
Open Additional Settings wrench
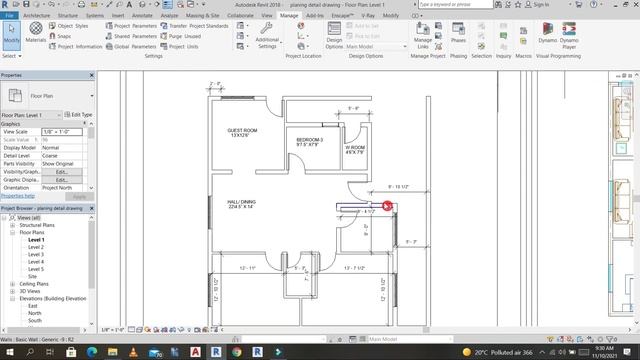click(267, 36)
